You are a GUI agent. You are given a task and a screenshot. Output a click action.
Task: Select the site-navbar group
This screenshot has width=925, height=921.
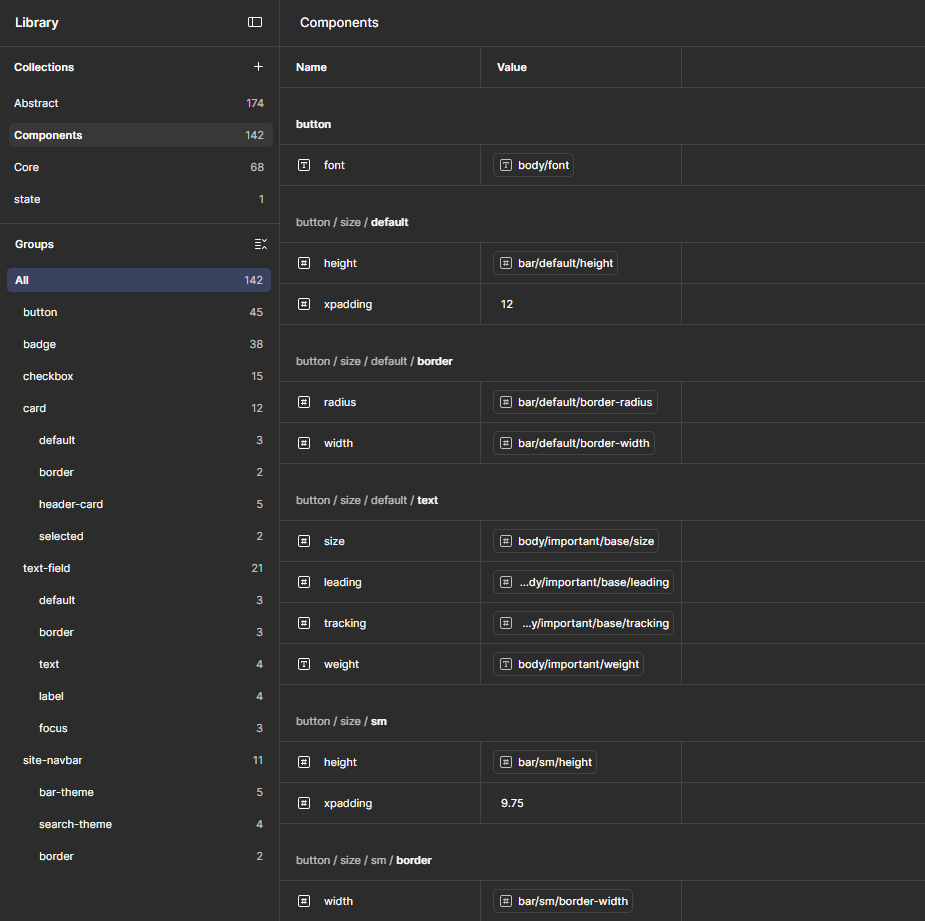[139, 761]
